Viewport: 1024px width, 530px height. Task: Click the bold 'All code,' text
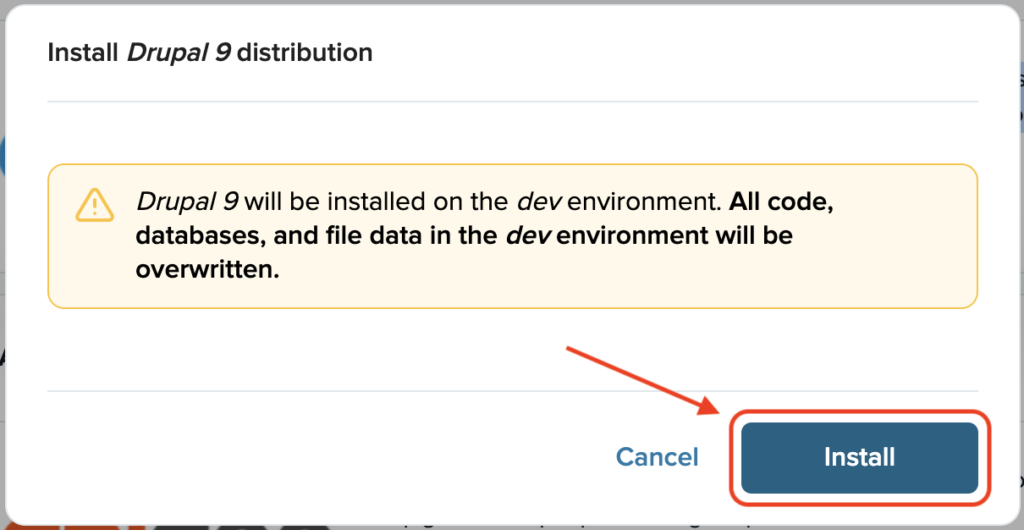point(781,202)
